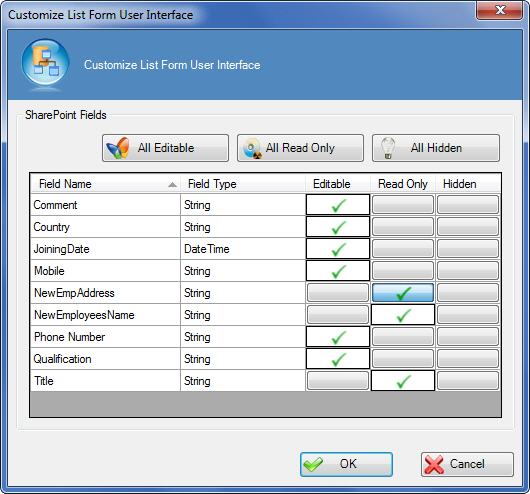Toggle Editable for NewEmpAddress field
530x494 pixels.
point(338,293)
